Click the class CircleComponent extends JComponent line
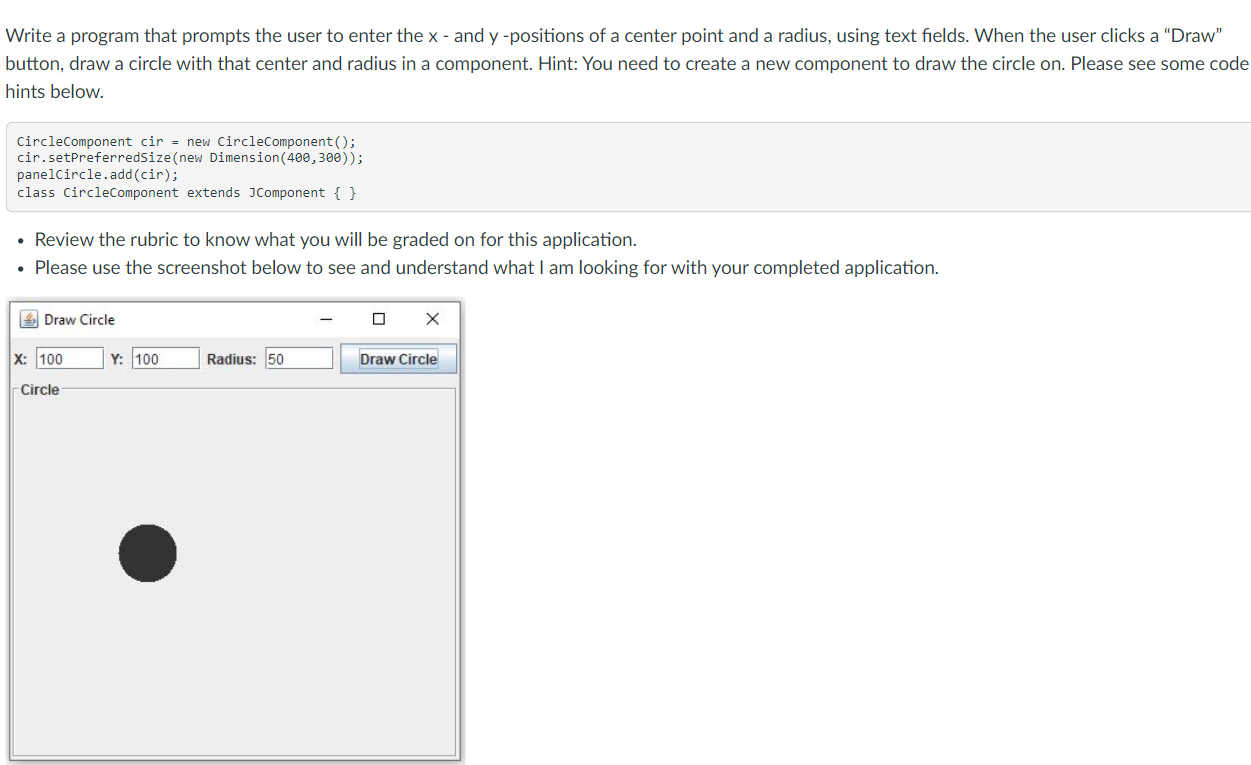The width and height of the screenshot is (1251, 765). [x=187, y=192]
